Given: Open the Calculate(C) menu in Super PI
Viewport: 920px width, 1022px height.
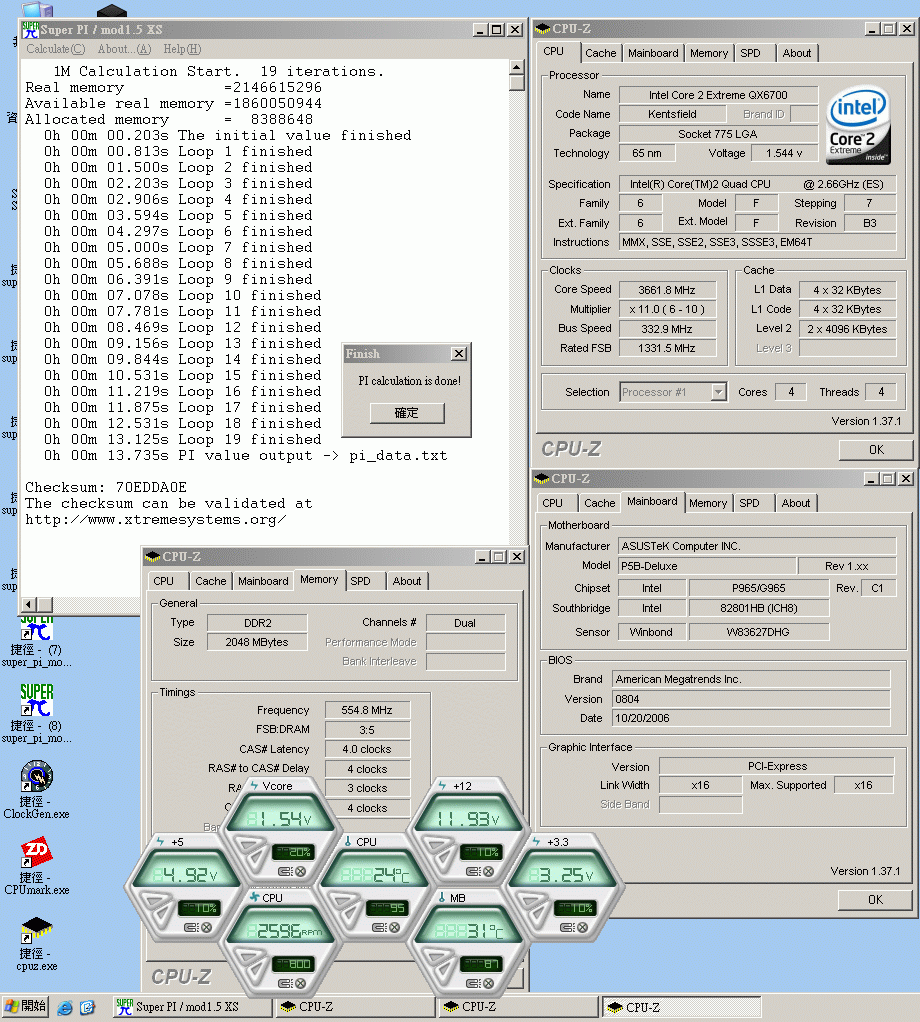Looking at the screenshot, I should pyautogui.click(x=55, y=49).
